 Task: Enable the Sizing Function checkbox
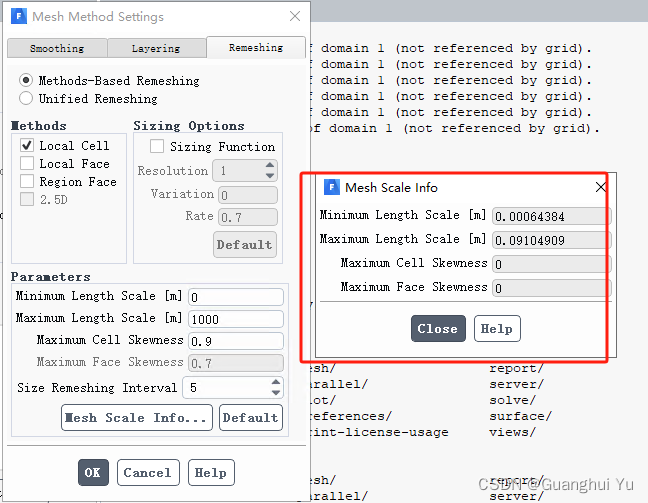(157, 146)
